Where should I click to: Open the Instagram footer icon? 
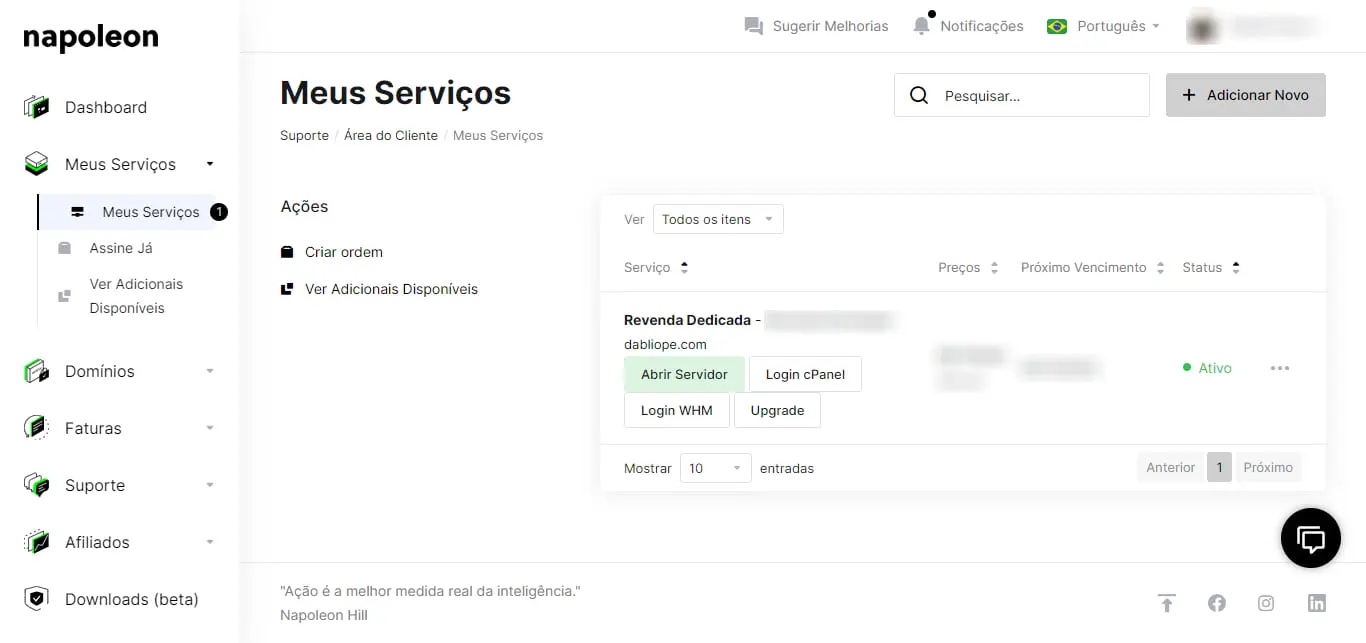pyautogui.click(x=1266, y=603)
